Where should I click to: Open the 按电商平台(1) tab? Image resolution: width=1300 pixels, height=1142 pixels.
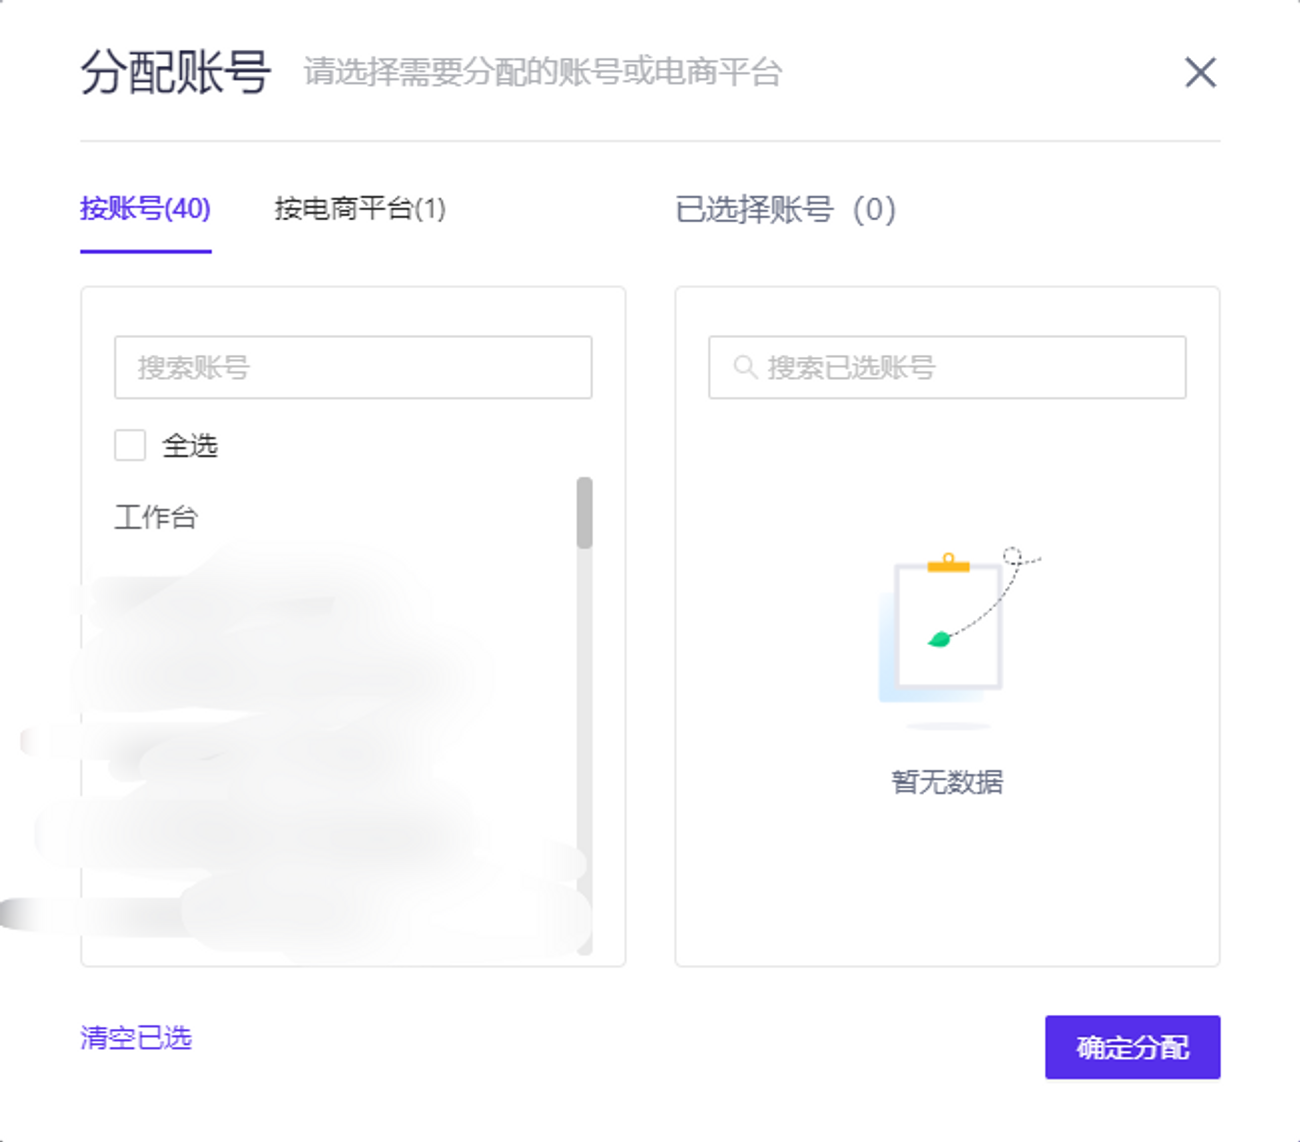[x=360, y=209]
